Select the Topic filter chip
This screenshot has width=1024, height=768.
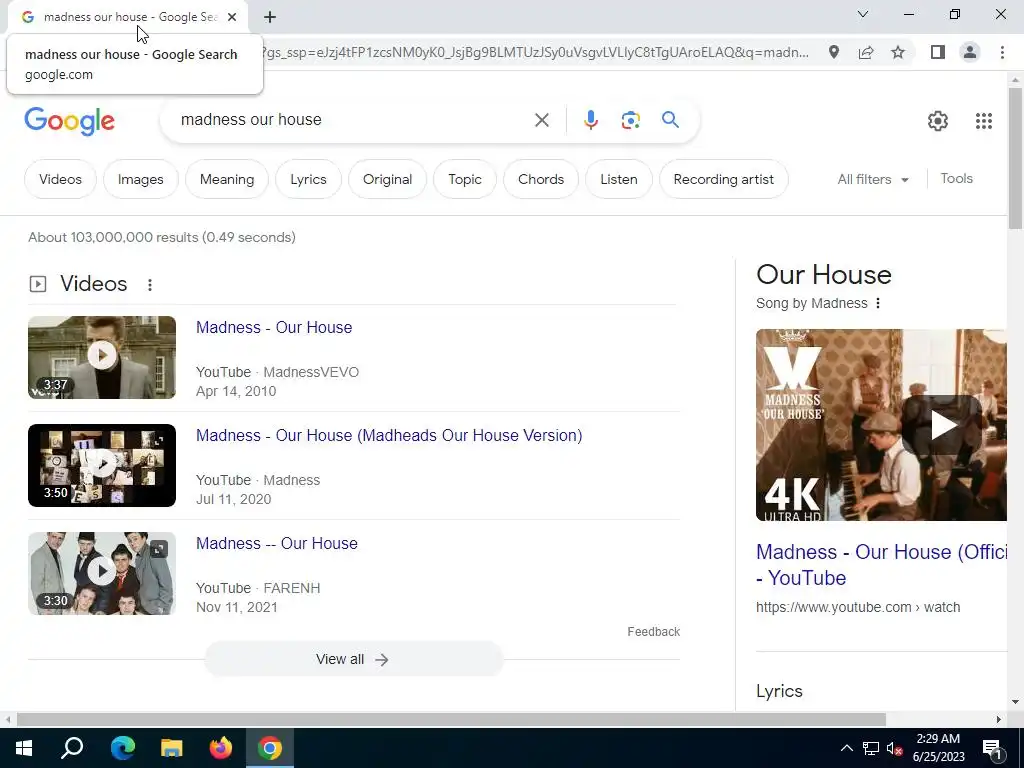click(465, 179)
